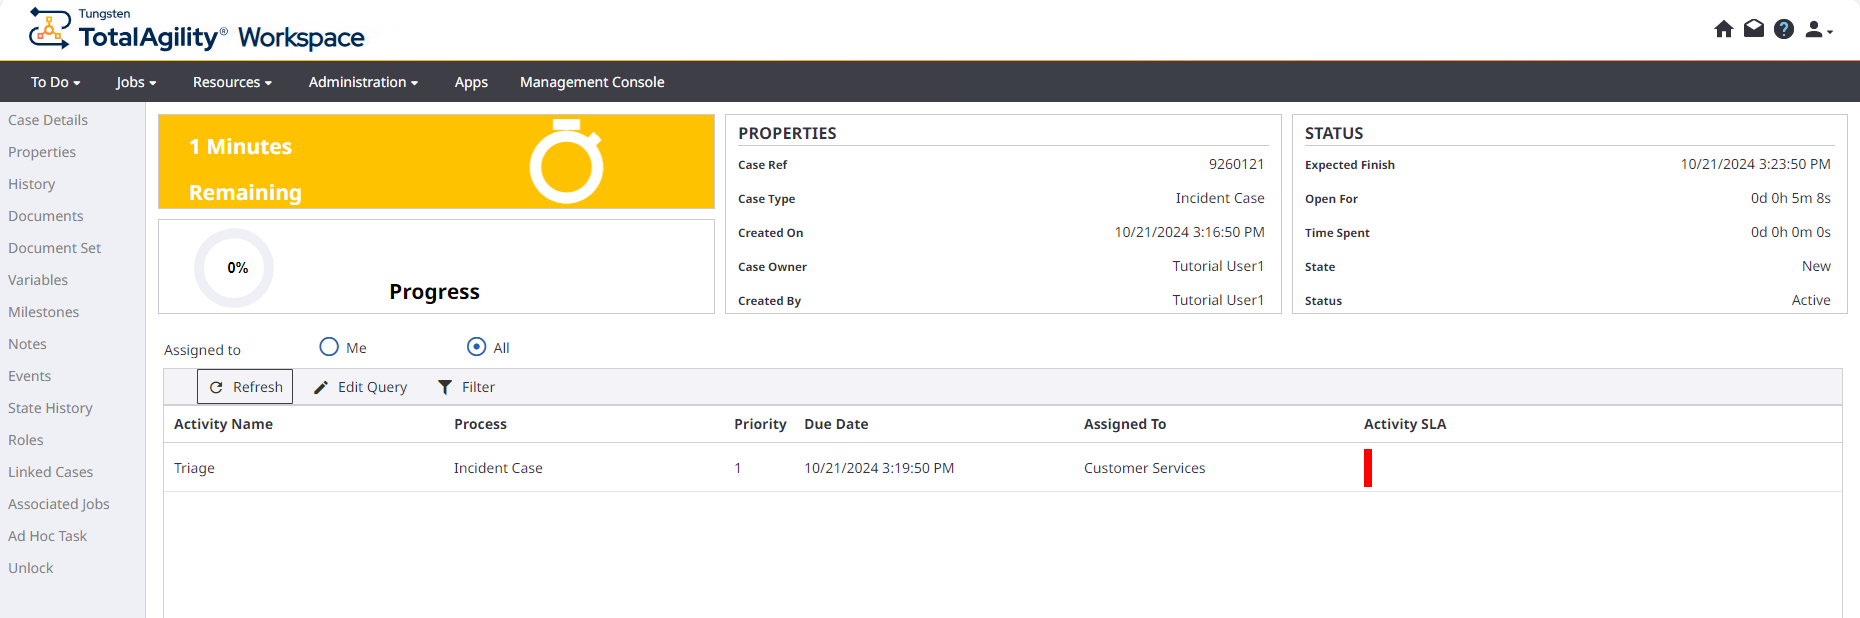
Task: Click the Help question mark icon
Action: tap(1783, 29)
